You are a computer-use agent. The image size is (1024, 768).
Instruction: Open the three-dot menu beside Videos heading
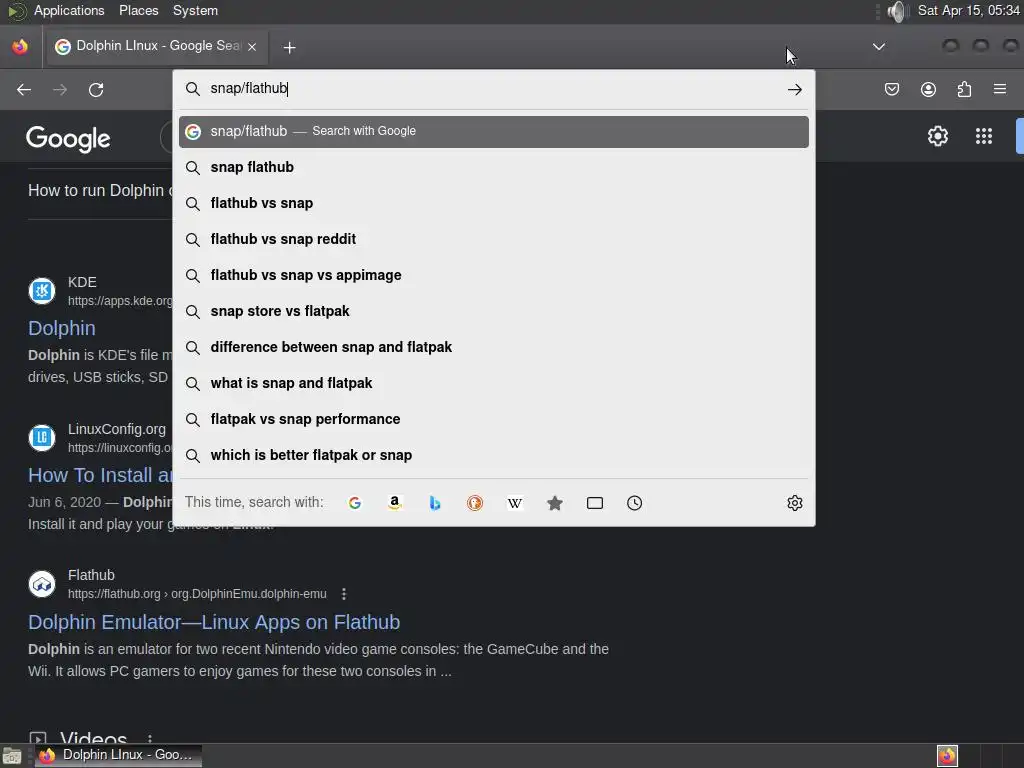click(x=150, y=739)
